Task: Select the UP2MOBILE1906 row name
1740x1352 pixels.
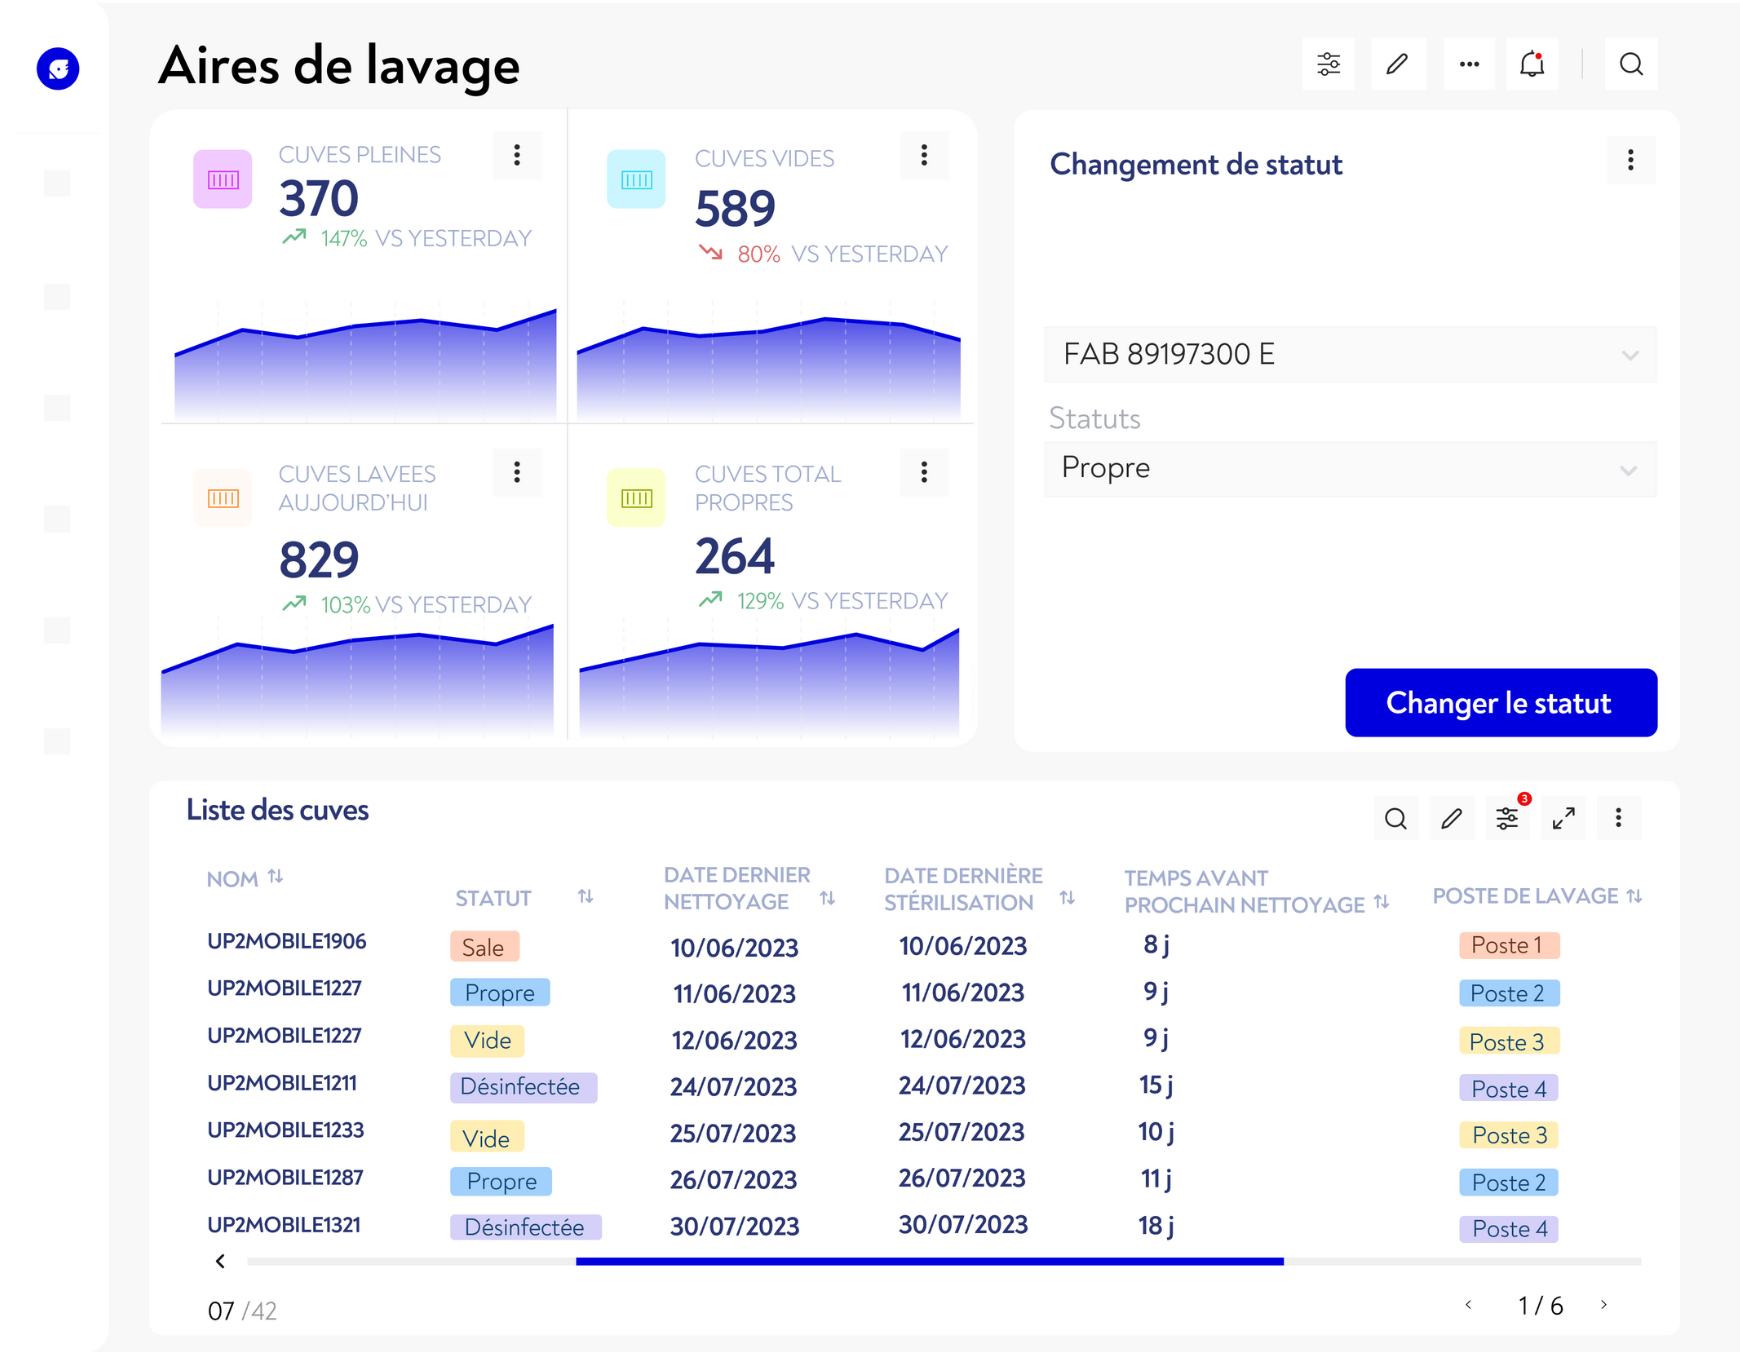Action: coord(286,942)
